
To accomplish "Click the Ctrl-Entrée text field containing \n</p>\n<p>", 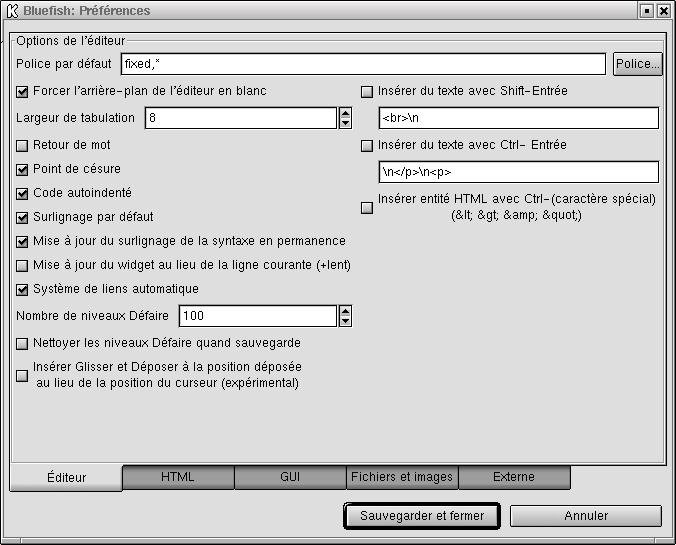I will pos(518,172).
